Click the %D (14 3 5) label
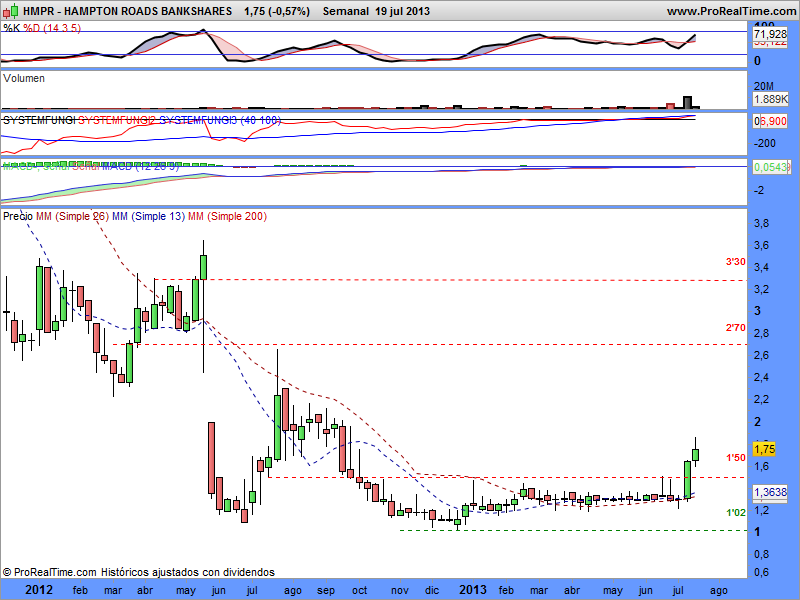 [x=52, y=28]
